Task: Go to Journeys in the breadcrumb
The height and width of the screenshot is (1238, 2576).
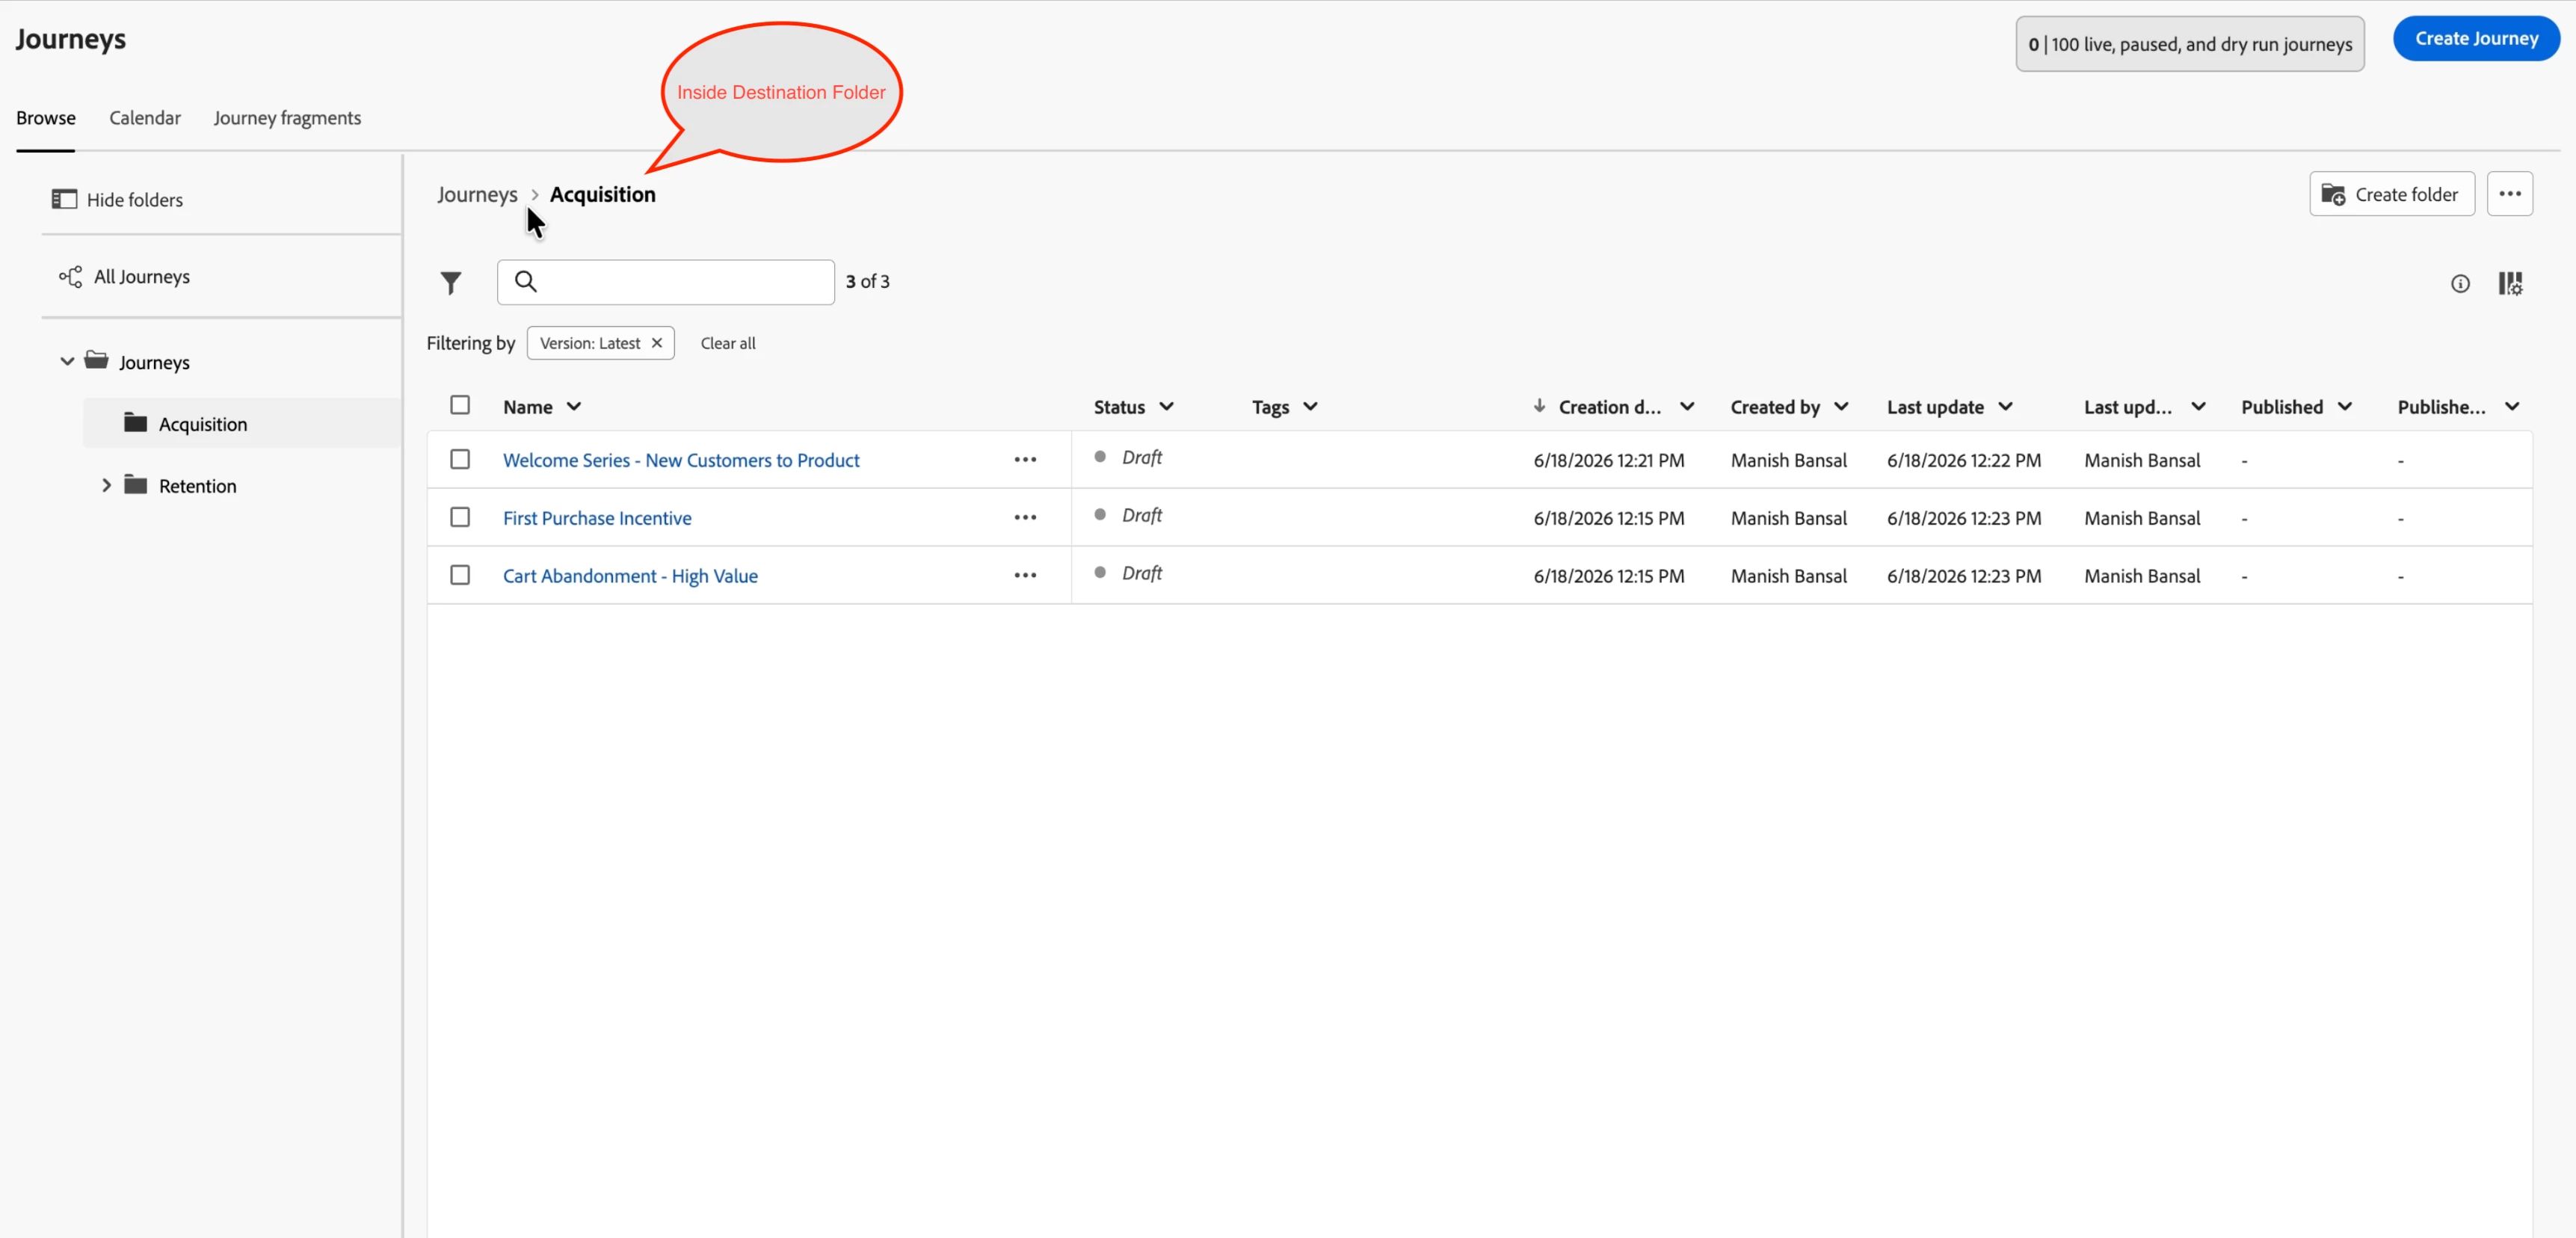Action: pos(477,194)
